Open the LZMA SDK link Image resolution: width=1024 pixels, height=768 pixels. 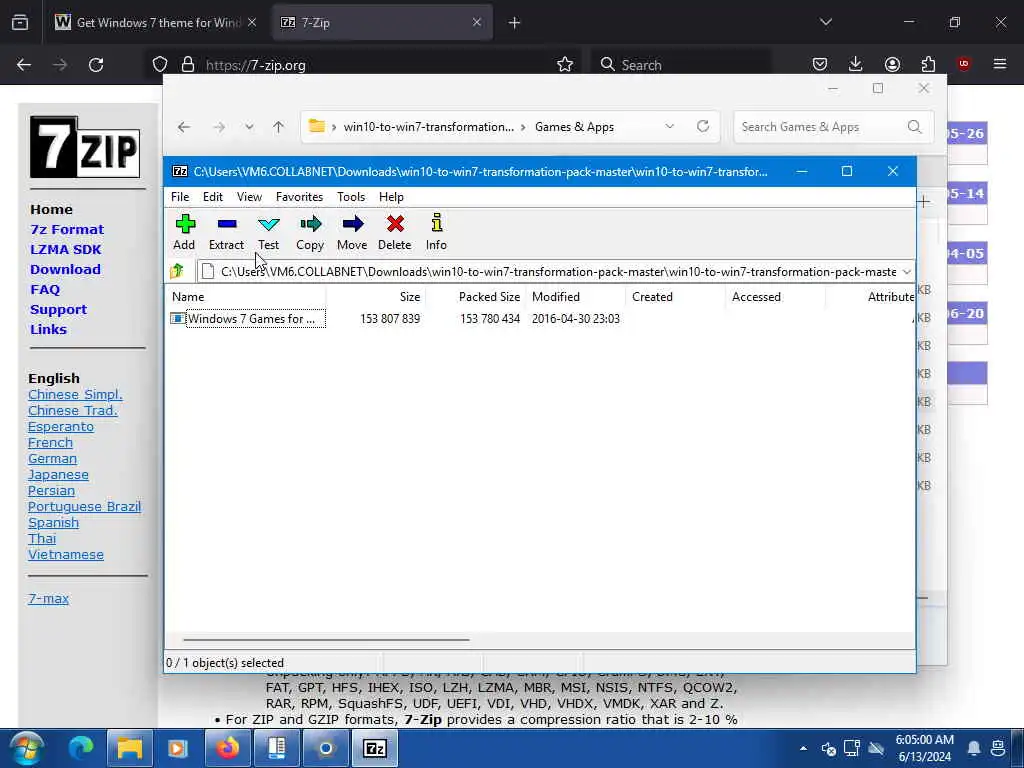click(x=65, y=249)
